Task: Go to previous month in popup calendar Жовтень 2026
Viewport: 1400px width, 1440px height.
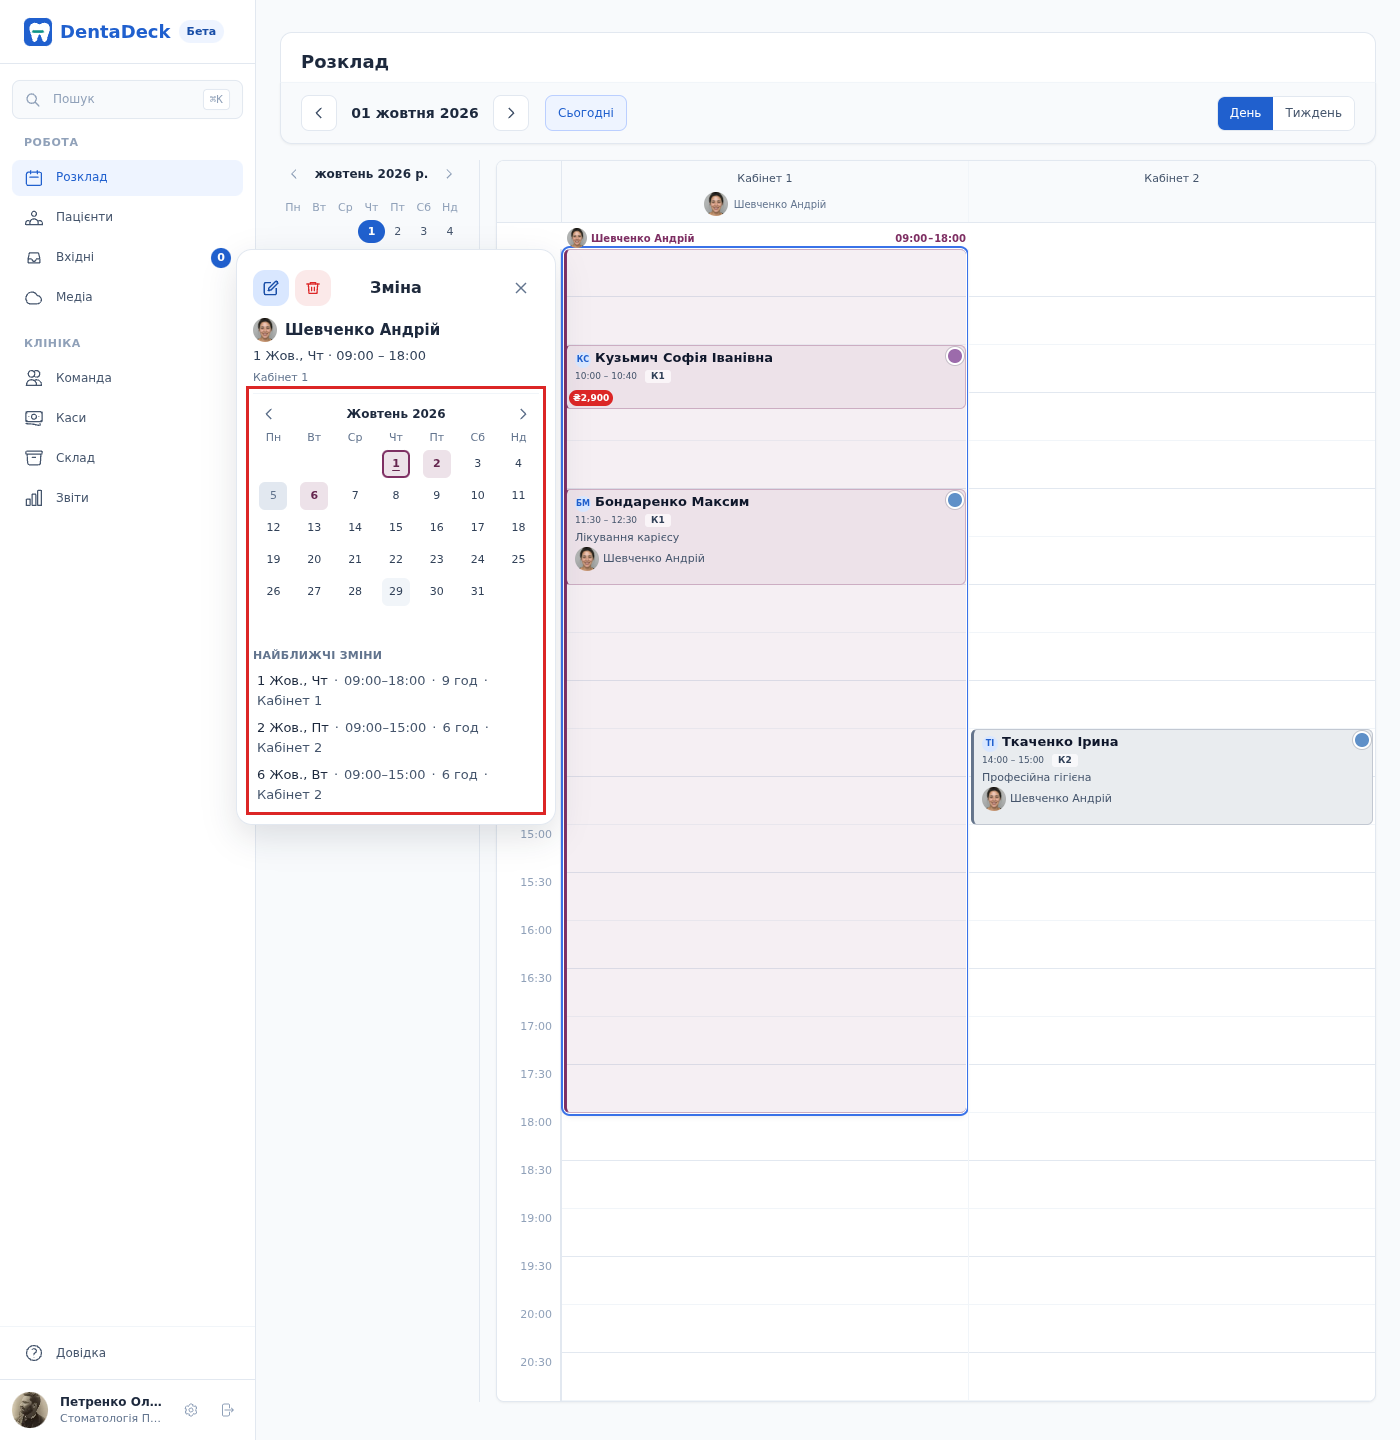Action: tap(269, 414)
